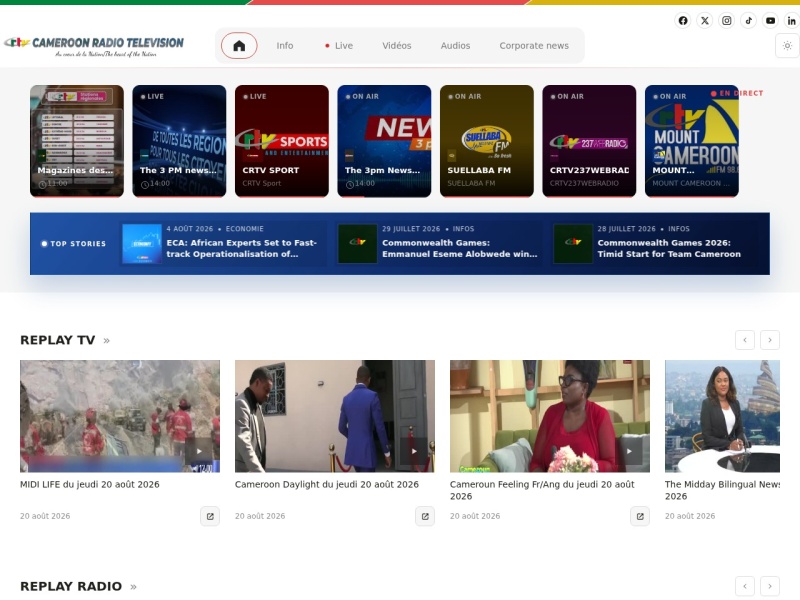Open the YouTube social icon
800x600 pixels.
[770, 20]
